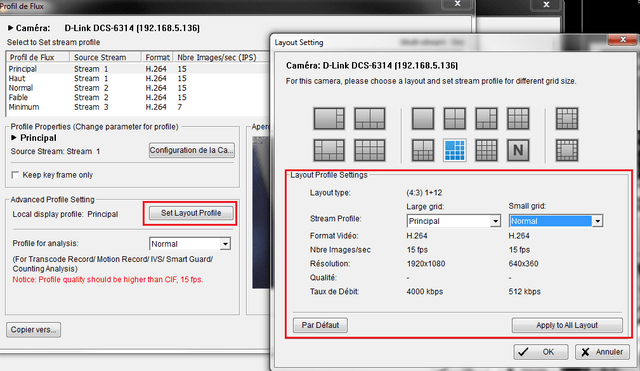Enable Keep key frame only checkbox
The height and width of the screenshot is (371, 640).
coord(15,175)
